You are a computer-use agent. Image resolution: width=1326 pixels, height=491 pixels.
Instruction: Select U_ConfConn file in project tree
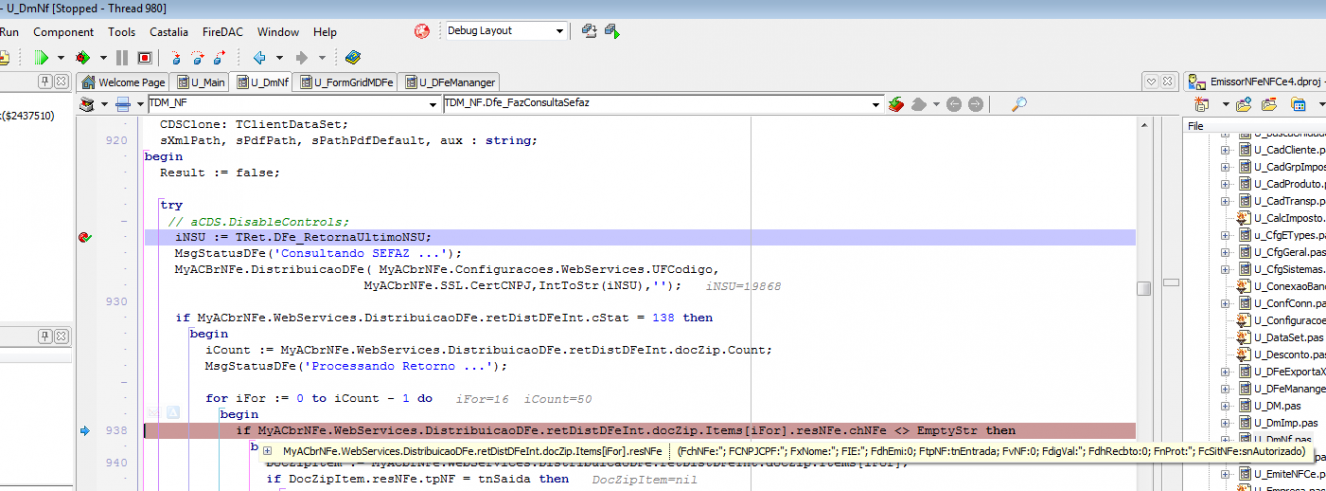pos(1289,303)
